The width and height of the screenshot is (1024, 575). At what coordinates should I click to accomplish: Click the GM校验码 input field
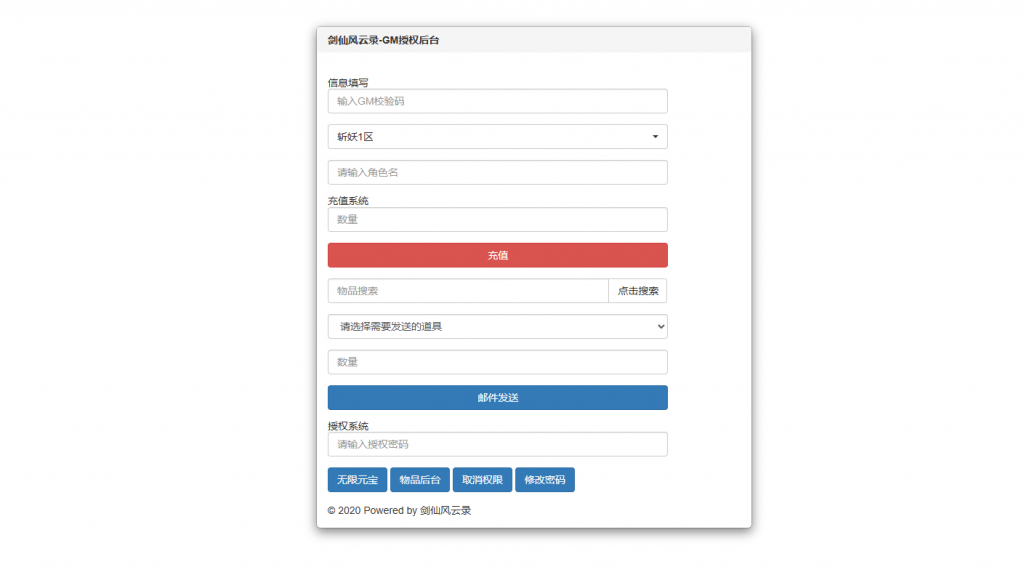click(497, 101)
